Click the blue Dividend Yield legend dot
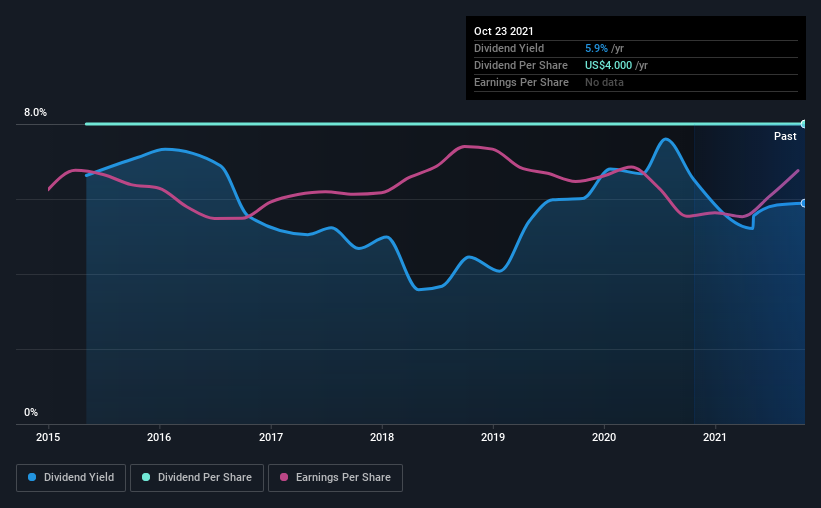Viewport: 821px width, 508px height. point(32,477)
